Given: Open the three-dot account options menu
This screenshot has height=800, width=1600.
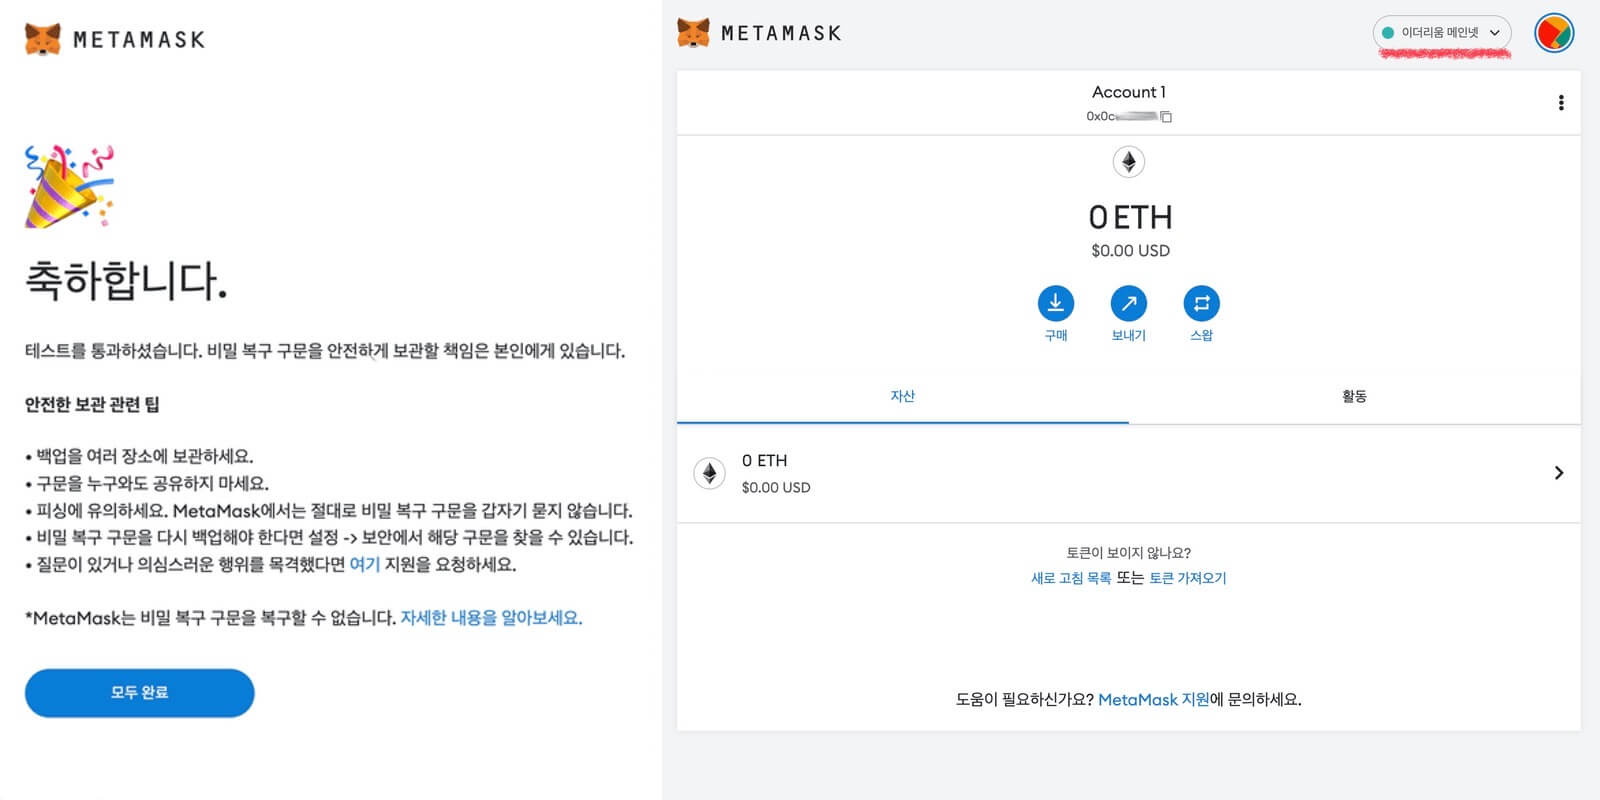Looking at the screenshot, I should (1561, 103).
